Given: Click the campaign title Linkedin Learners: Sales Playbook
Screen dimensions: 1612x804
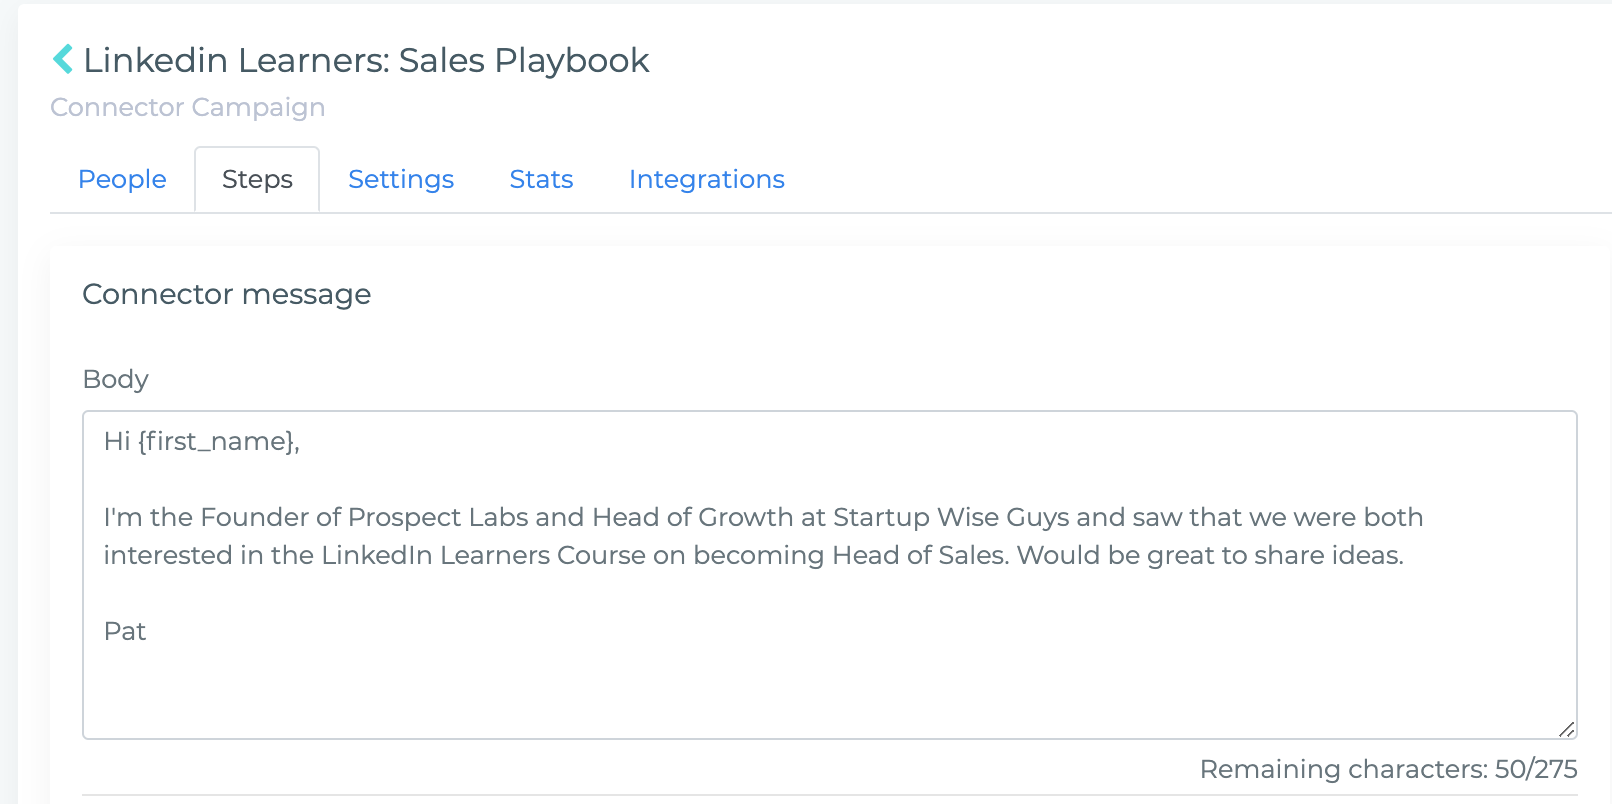Looking at the screenshot, I should [x=366, y=60].
